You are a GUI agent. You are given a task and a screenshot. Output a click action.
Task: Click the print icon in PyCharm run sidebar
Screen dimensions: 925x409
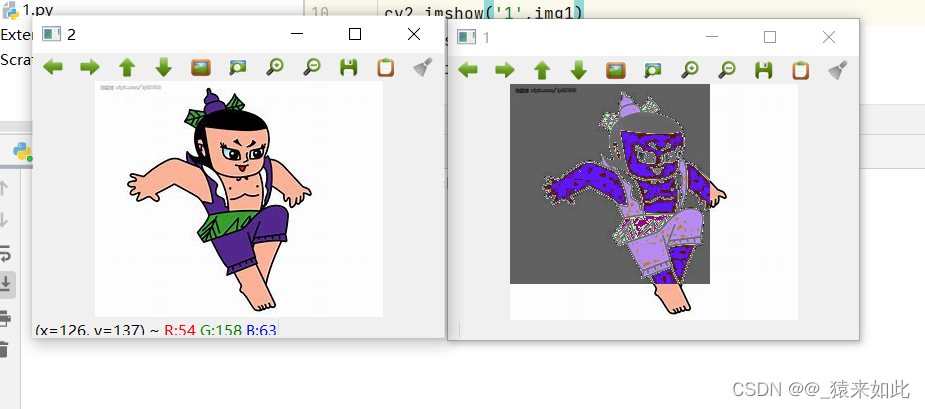point(5,319)
